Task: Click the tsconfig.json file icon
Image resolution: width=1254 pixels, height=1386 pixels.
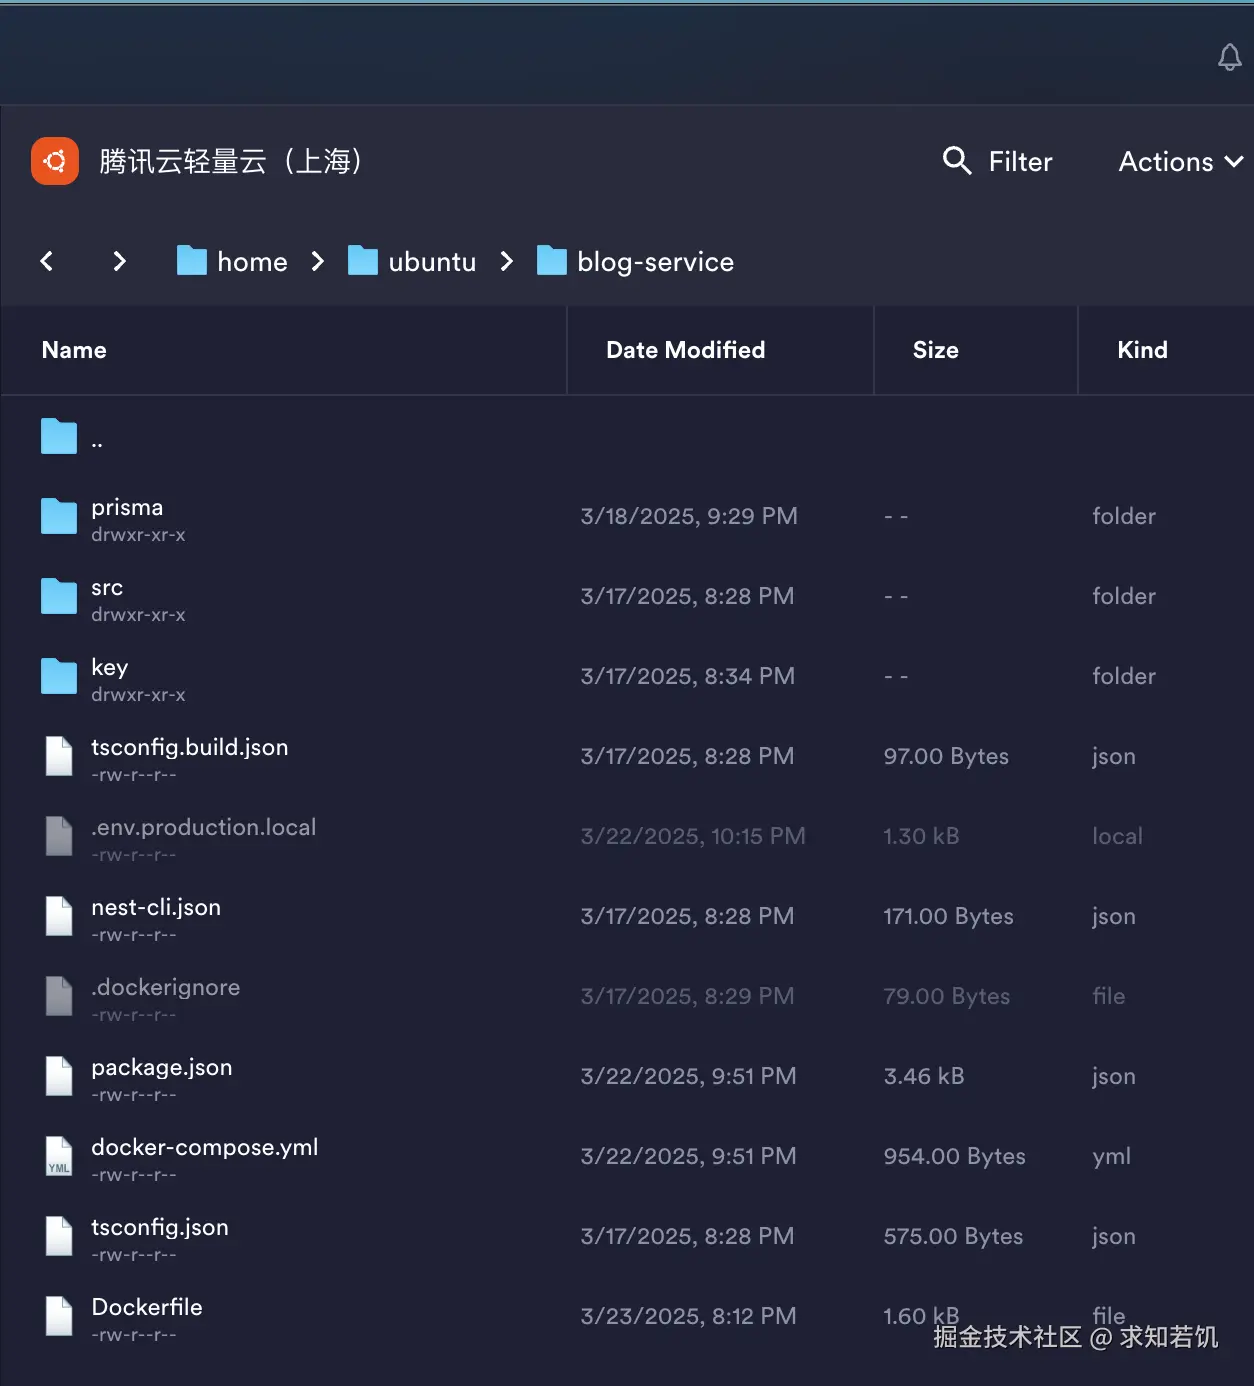Action: tap(59, 1236)
